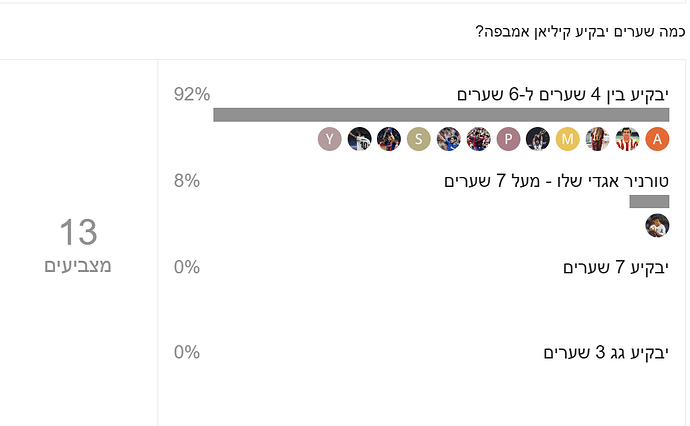This screenshot has width=690, height=426.
Task: Click the yellow 'M' voter avatar
Action: pyautogui.click(x=567, y=139)
